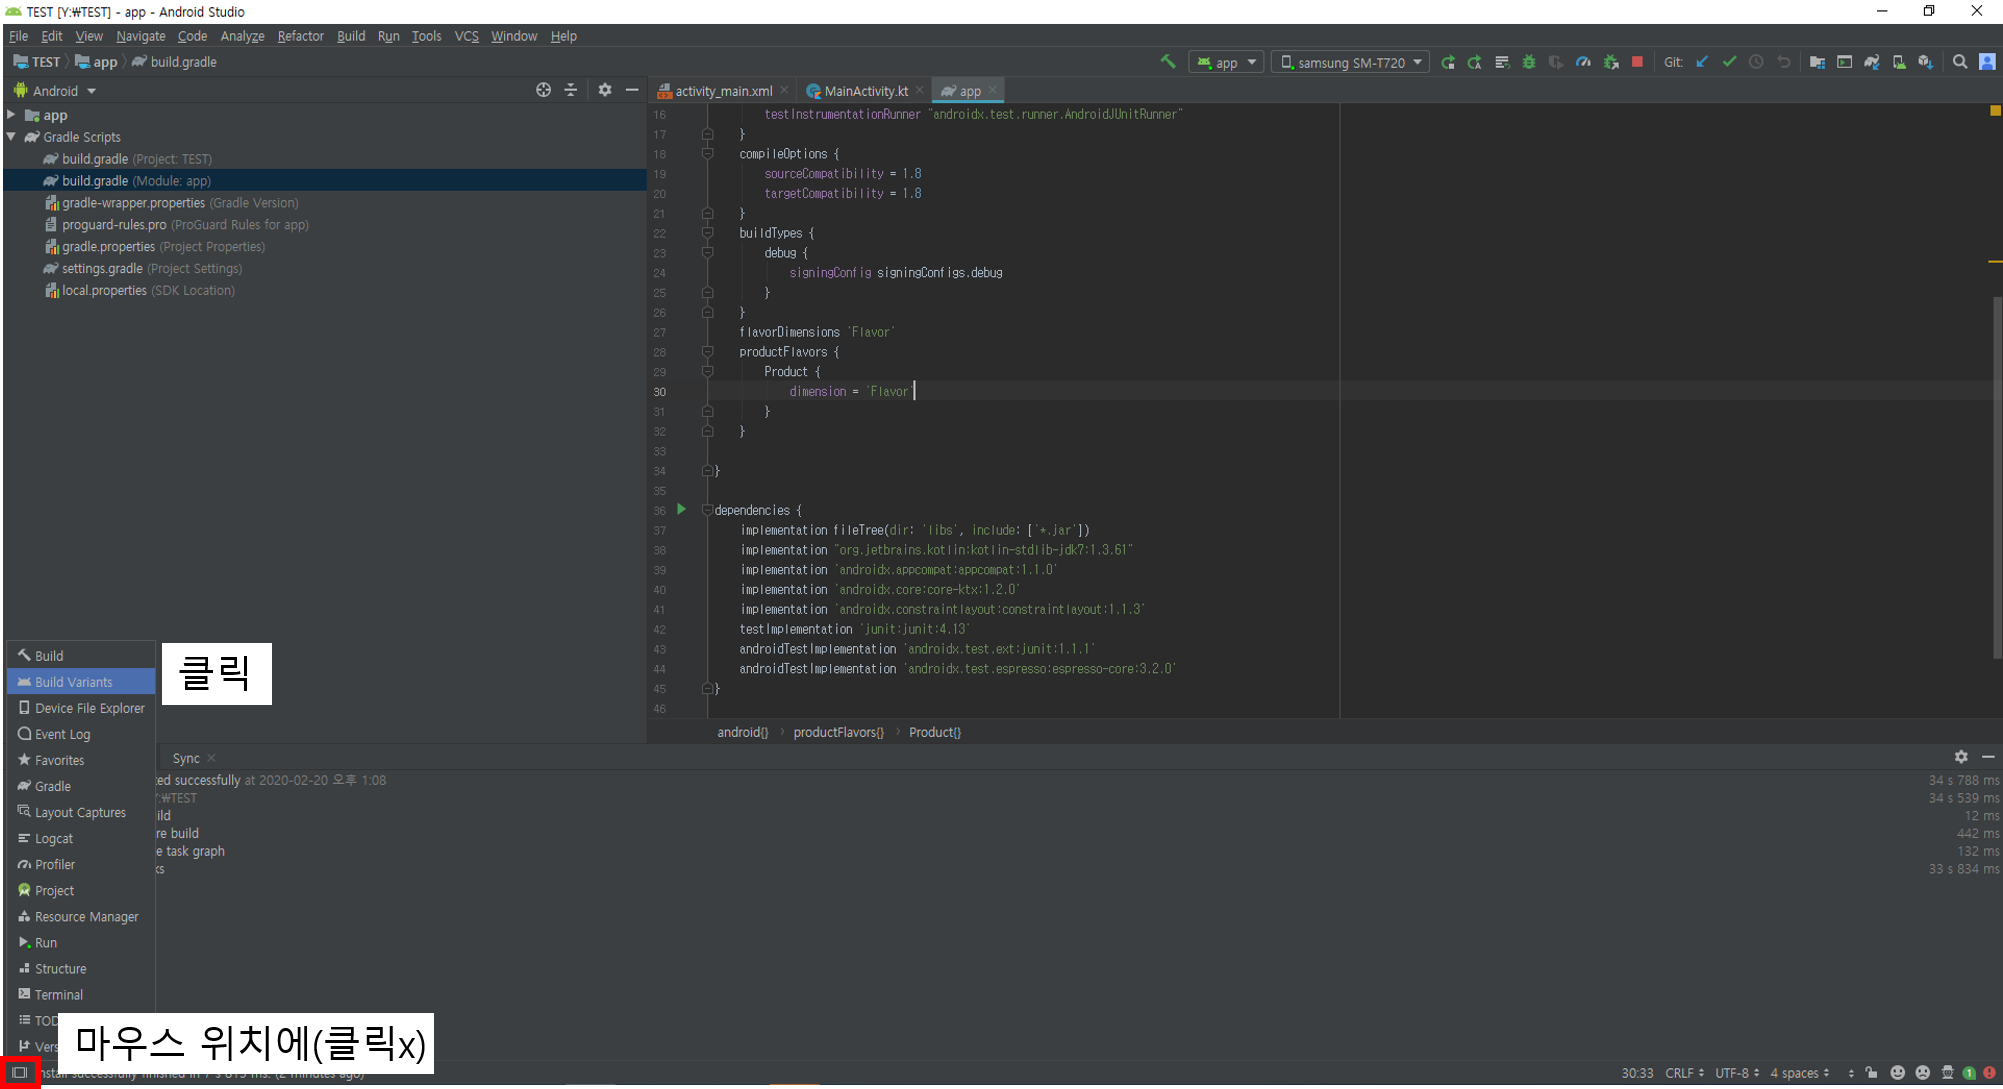2003x1089 pixels.
Task: Select Build Variants in tool window list
Action: [x=73, y=682]
